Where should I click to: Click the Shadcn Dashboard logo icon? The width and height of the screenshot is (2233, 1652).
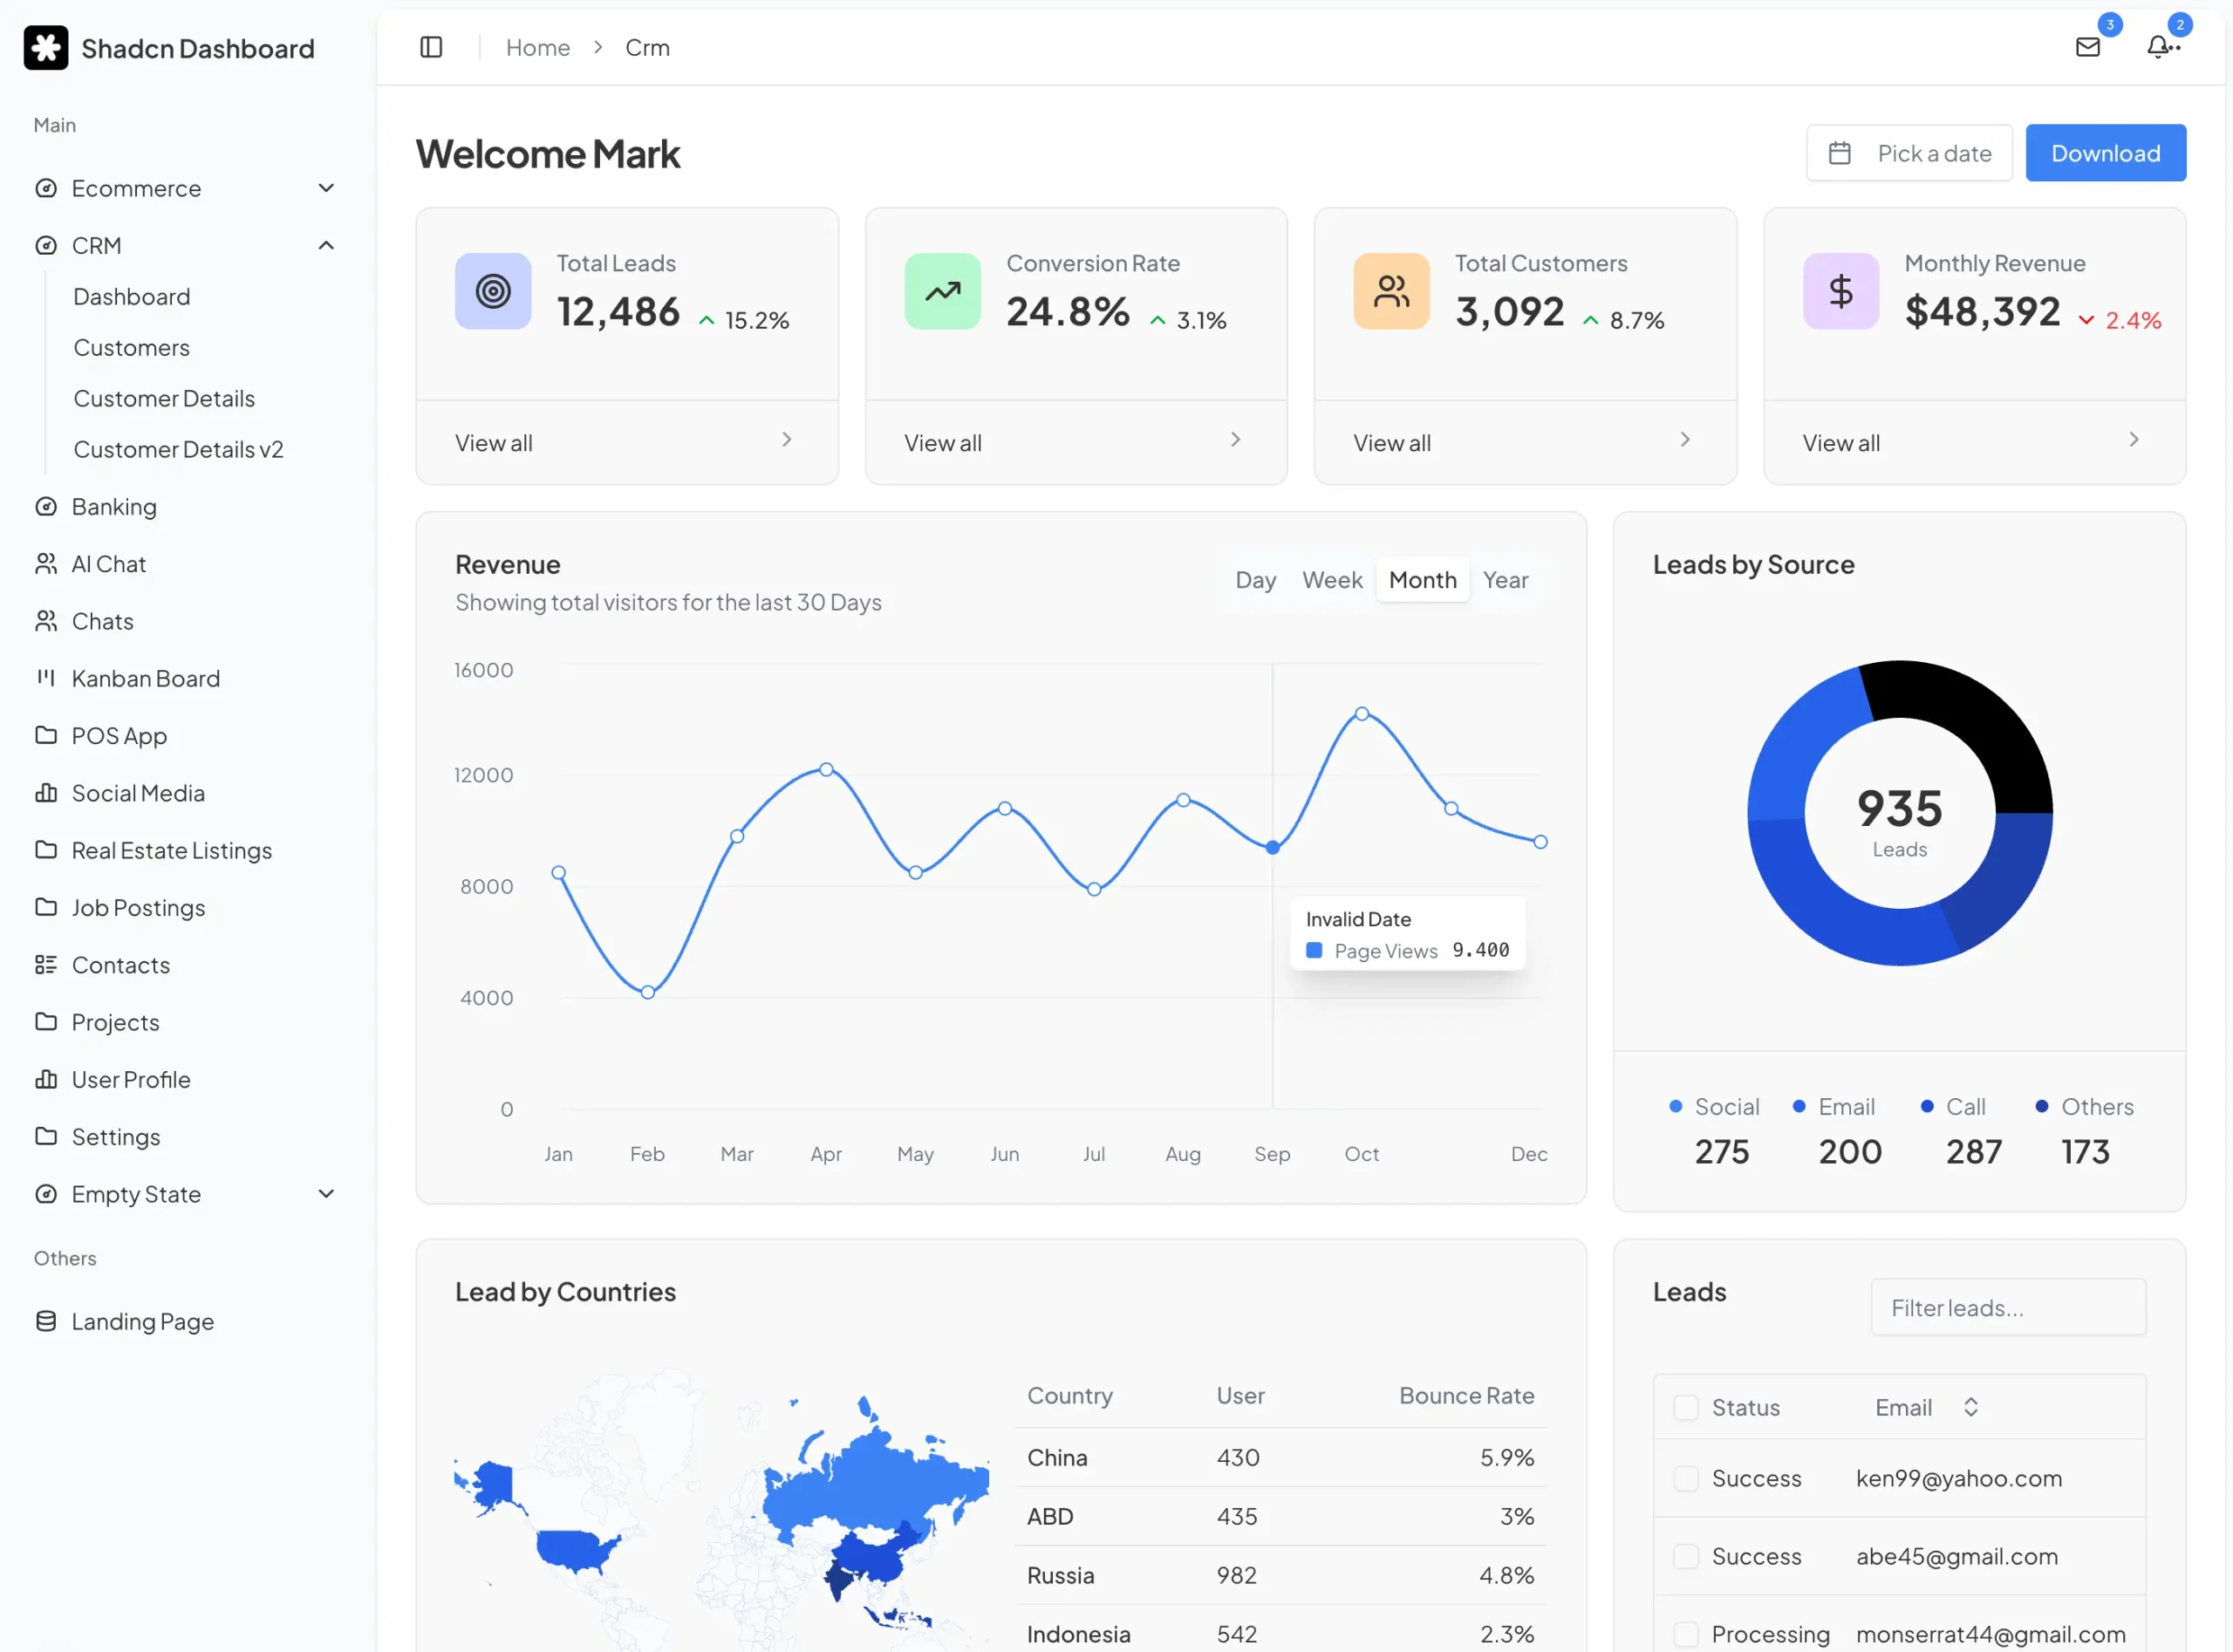[46, 47]
